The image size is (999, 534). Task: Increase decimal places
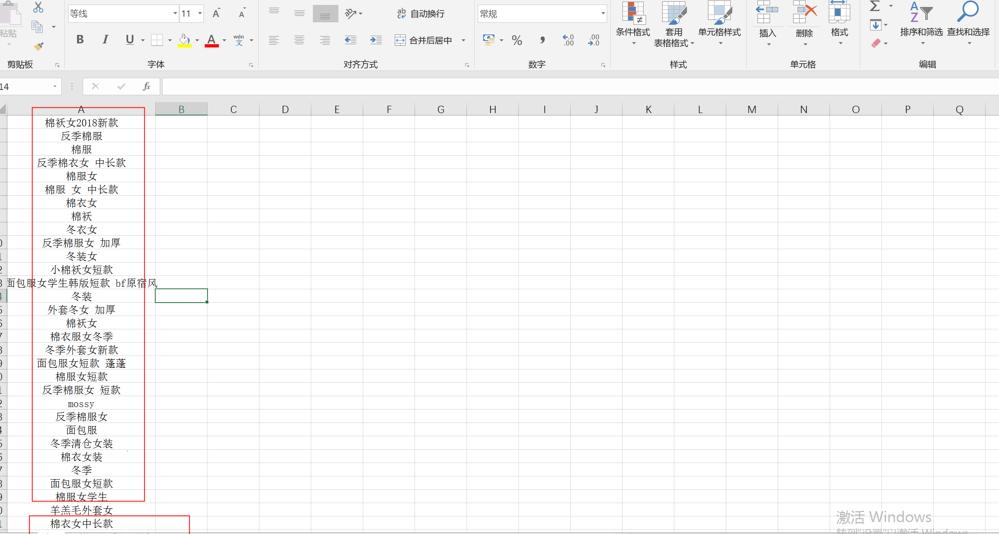click(568, 40)
